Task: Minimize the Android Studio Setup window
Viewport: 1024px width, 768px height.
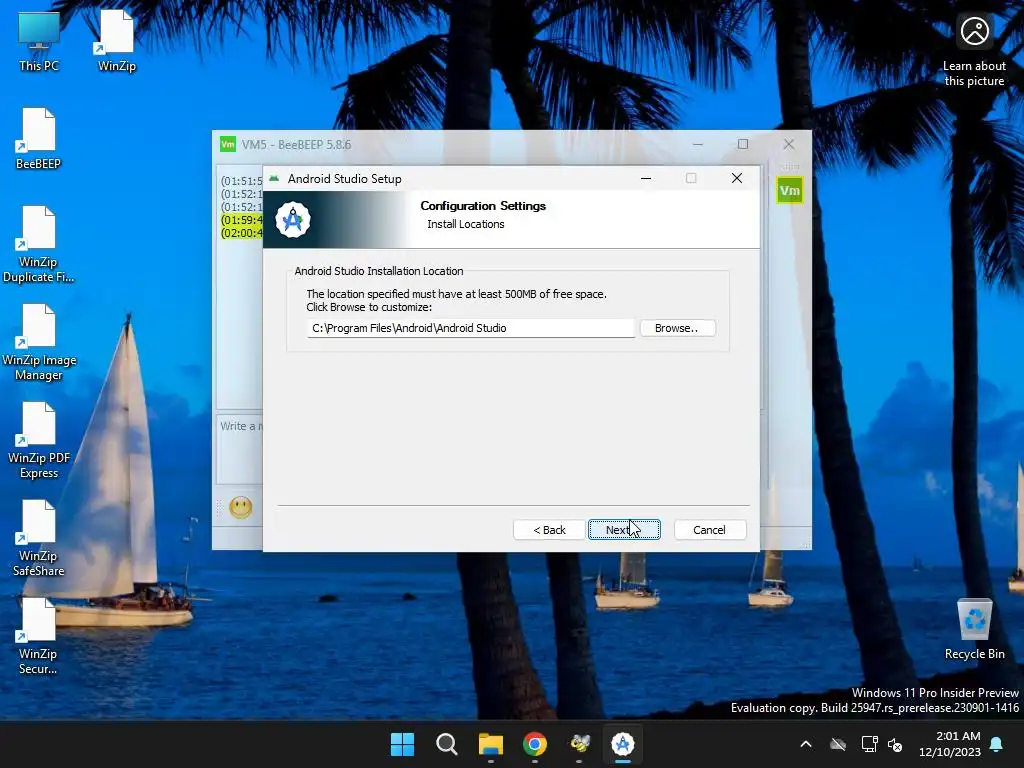Action: (646, 178)
